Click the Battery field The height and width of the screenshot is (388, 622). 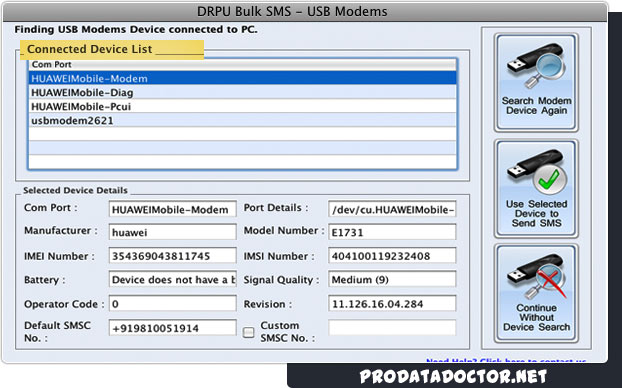tap(173, 279)
